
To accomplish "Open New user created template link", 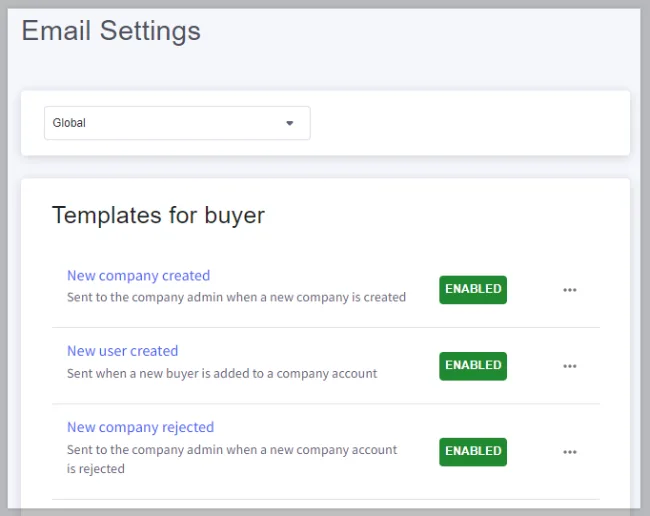I will [x=123, y=351].
